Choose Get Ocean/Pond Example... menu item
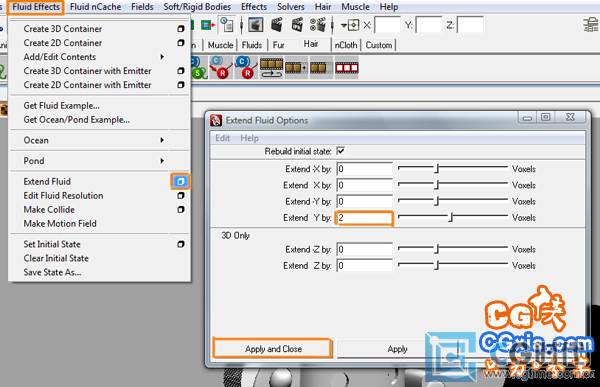The width and height of the screenshot is (600, 387). (x=77, y=120)
